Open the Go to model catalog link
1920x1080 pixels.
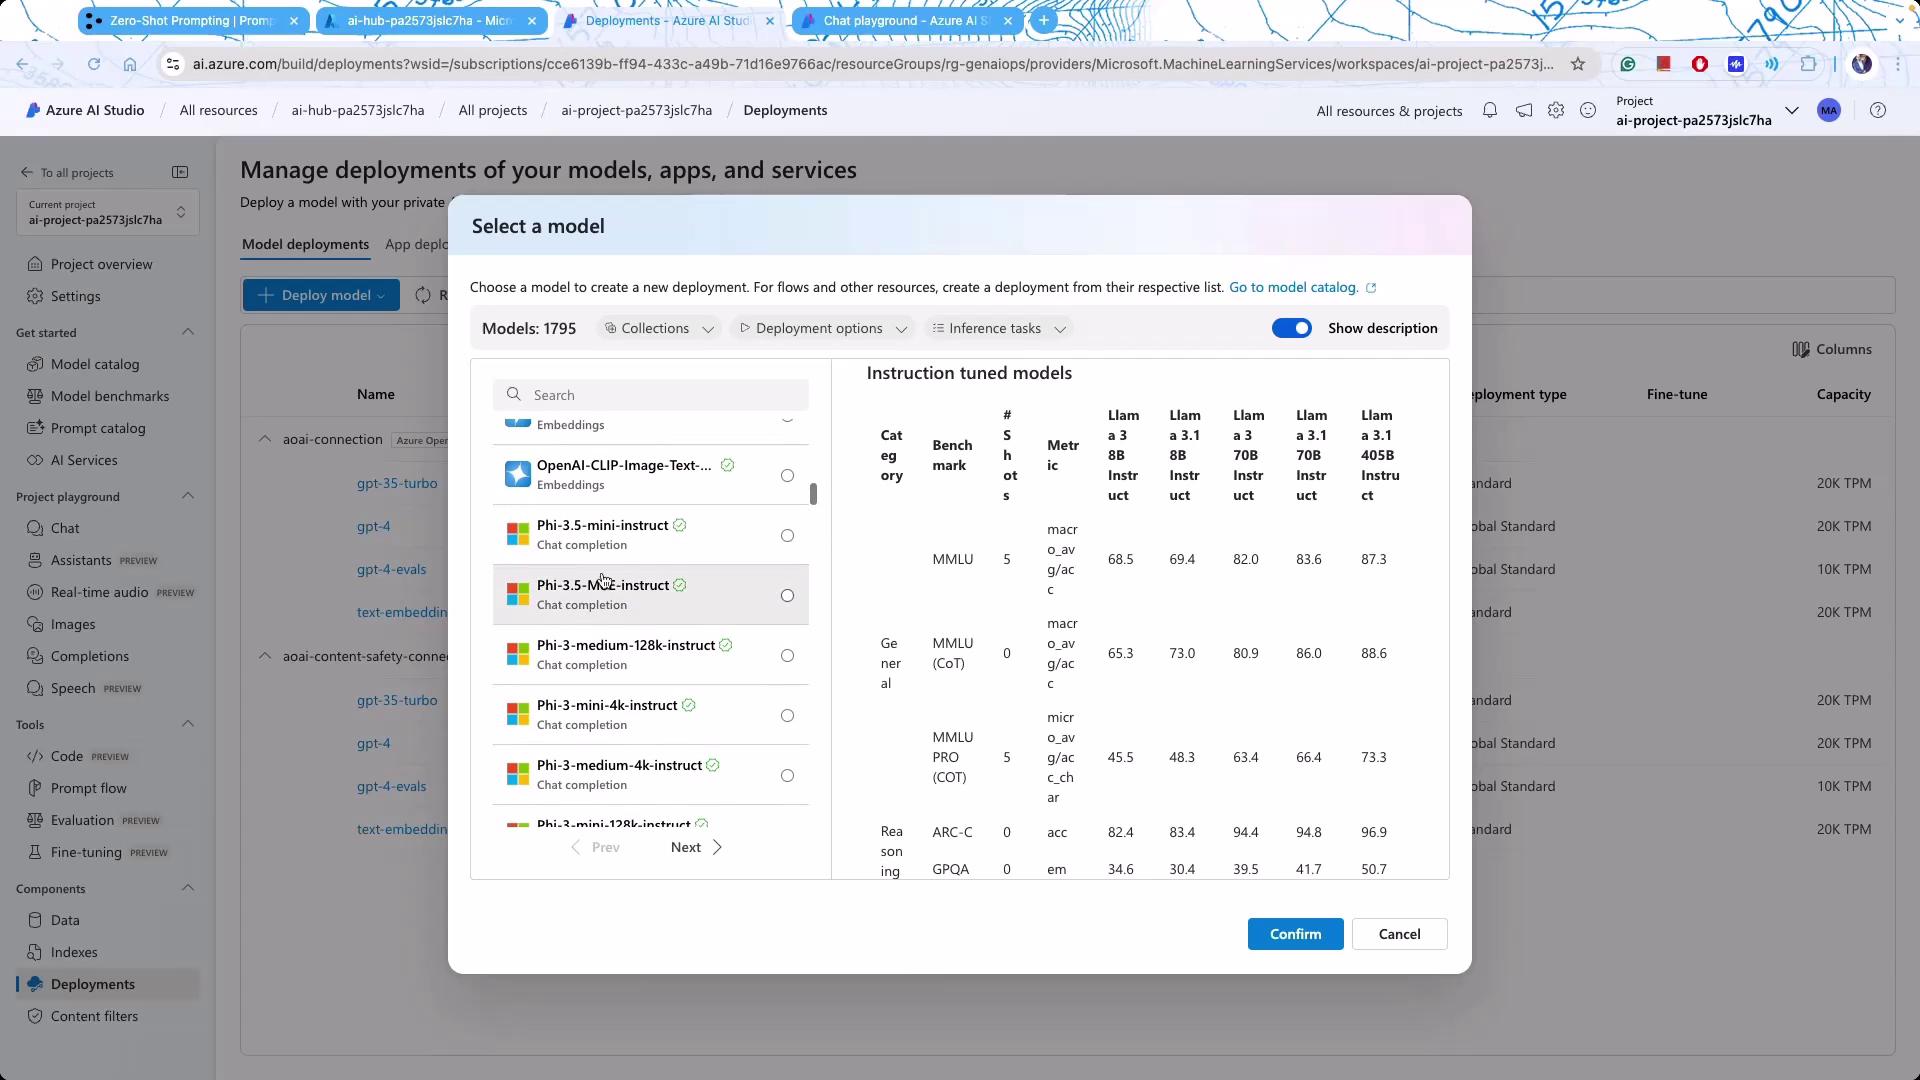[x=1293, y=287]
